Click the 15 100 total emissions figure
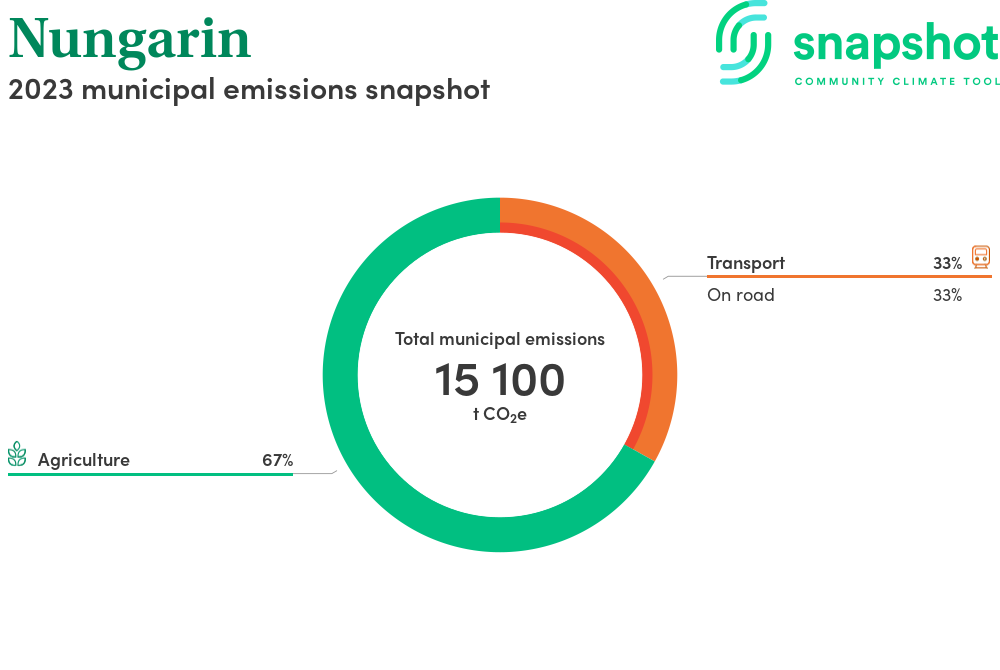Screen dimensions: 1000x670 (x=499, y=381)
